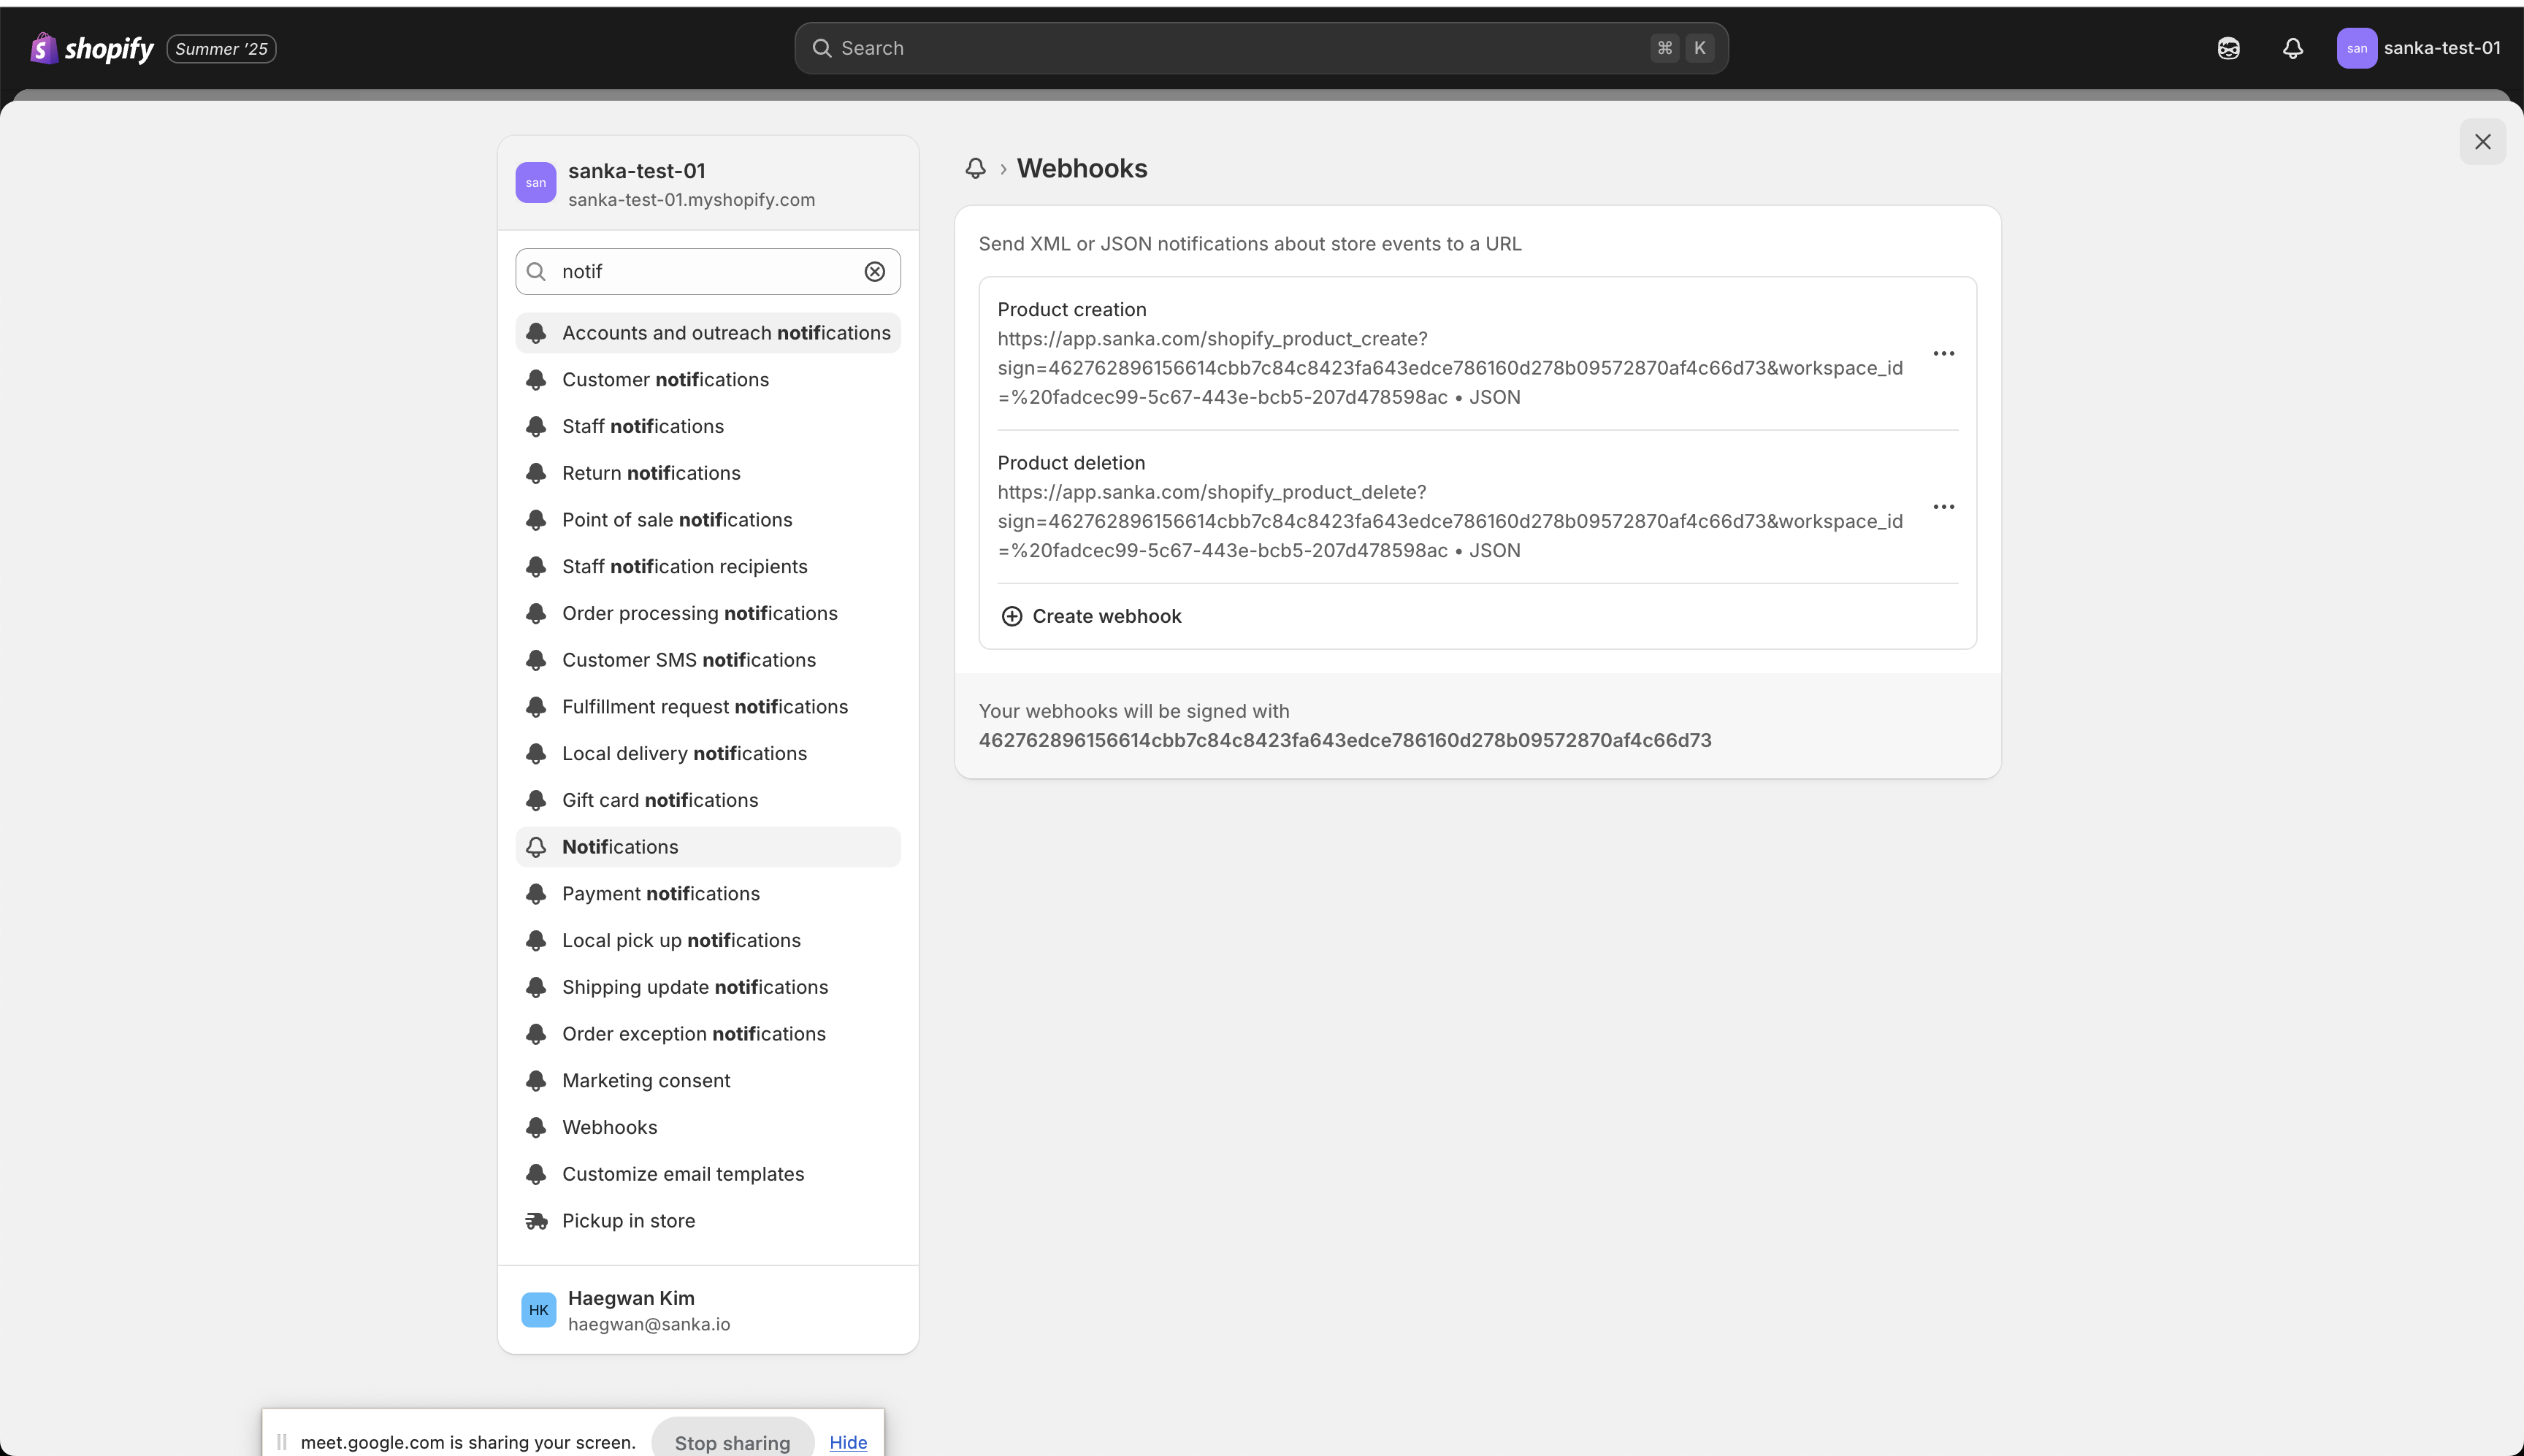Go to Staff notification recipients

(x=684, y=567)
